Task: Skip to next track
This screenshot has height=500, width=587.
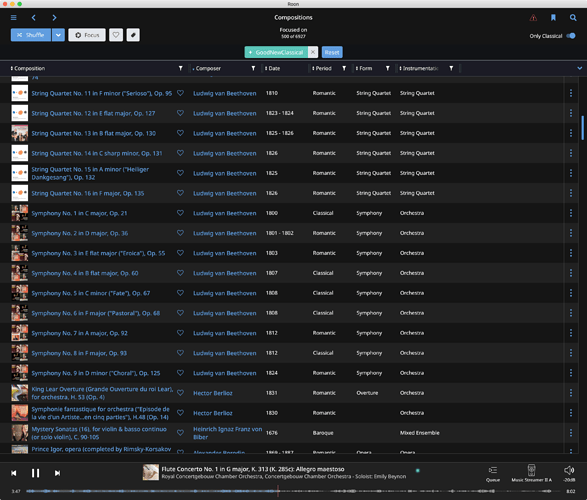Action: tap(57, 473)
